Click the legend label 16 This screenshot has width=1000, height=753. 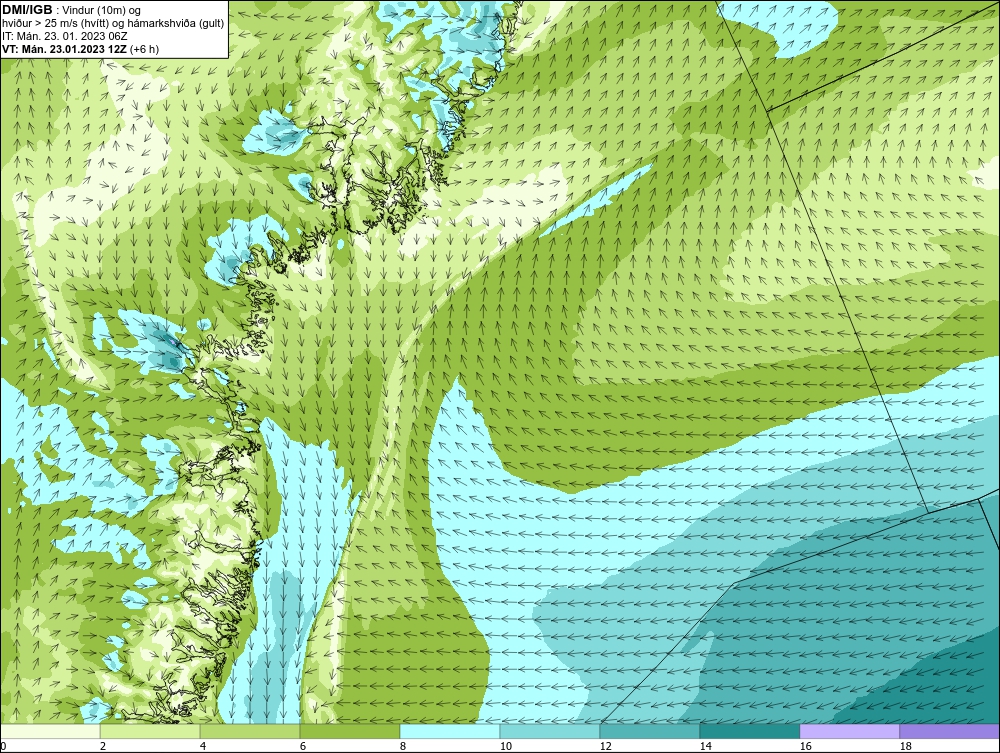pos(805,746)
